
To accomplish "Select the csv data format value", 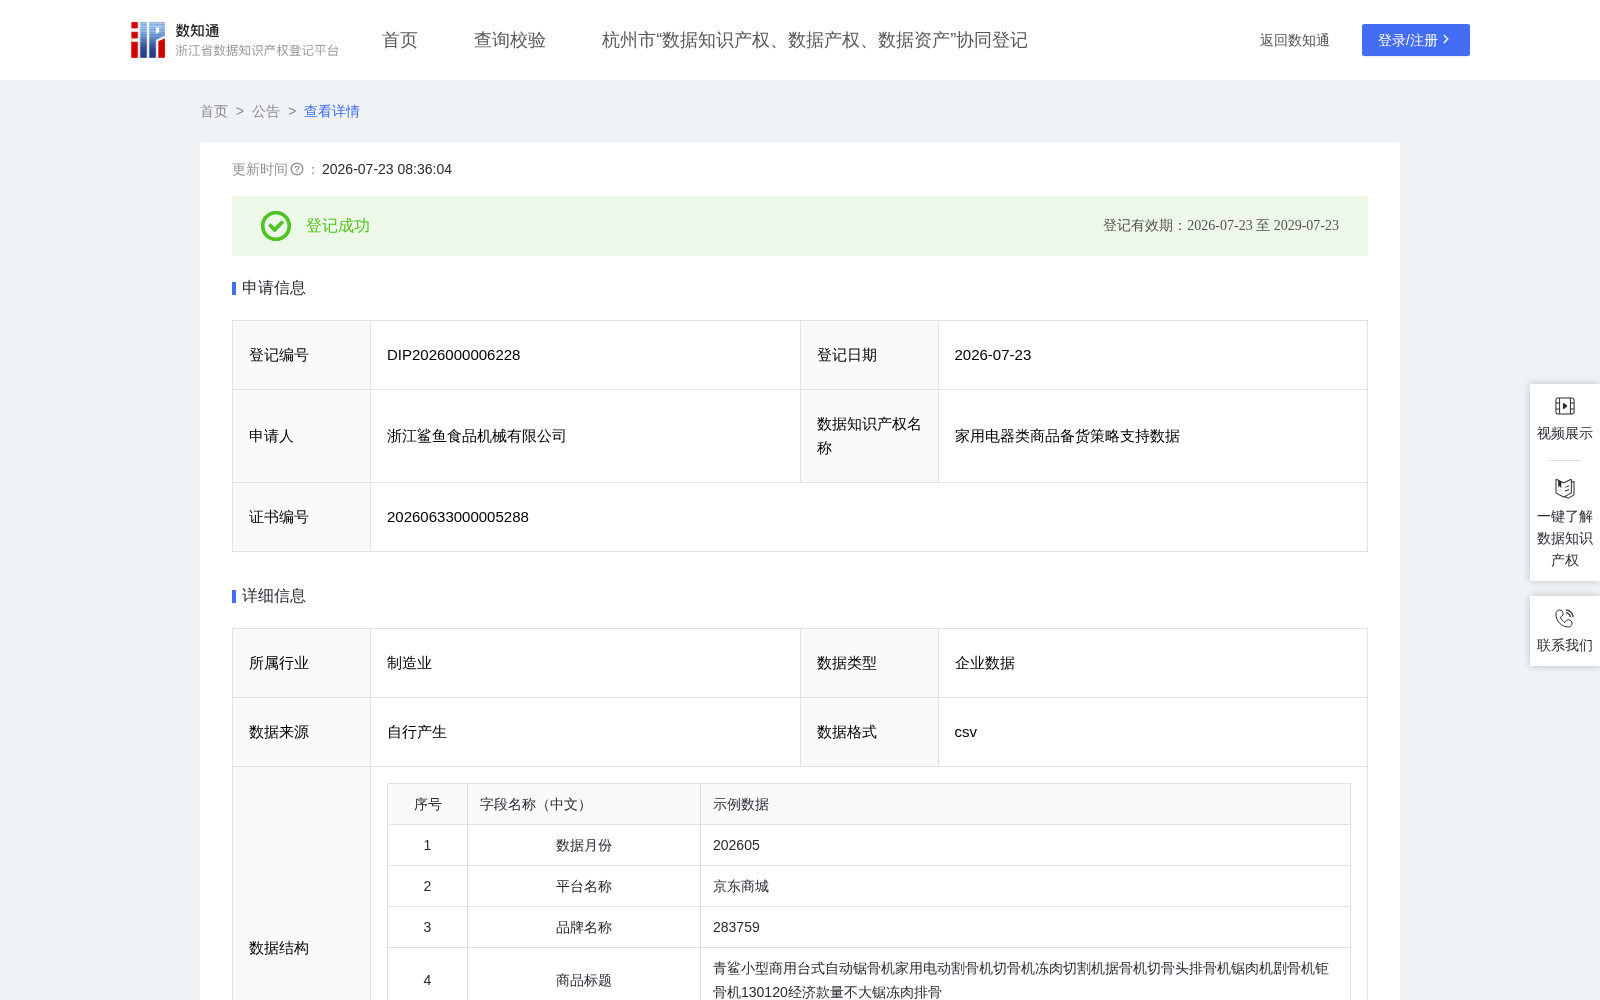I will [966, 732].
